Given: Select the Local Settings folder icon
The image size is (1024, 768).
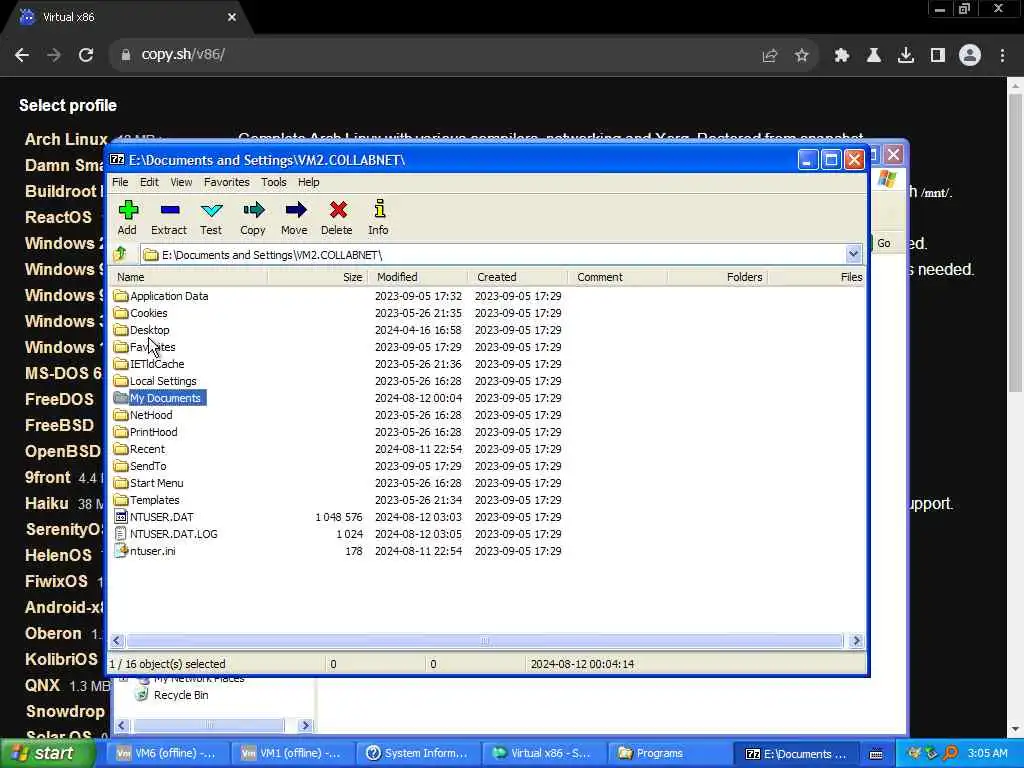Looking at the screenshot, I should click(120, 381).
